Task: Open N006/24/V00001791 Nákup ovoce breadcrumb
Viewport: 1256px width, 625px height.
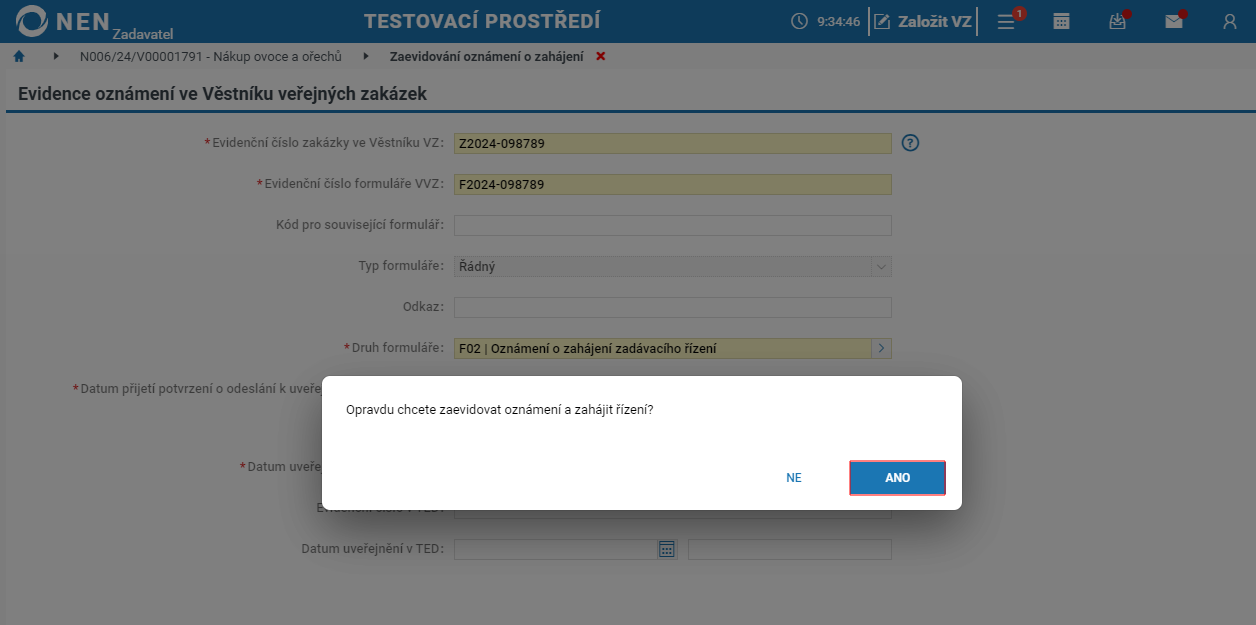Action: click(x=211, y=56)
